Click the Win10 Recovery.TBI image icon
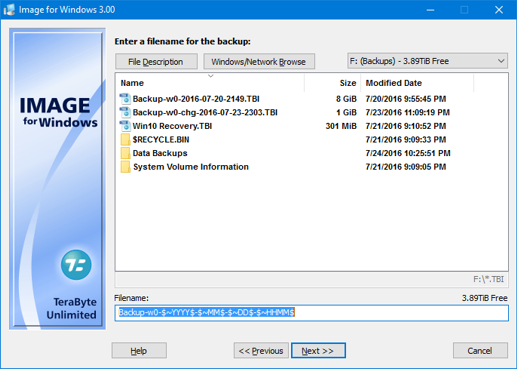This screenshot has height=369, width=517. (125, 126)
